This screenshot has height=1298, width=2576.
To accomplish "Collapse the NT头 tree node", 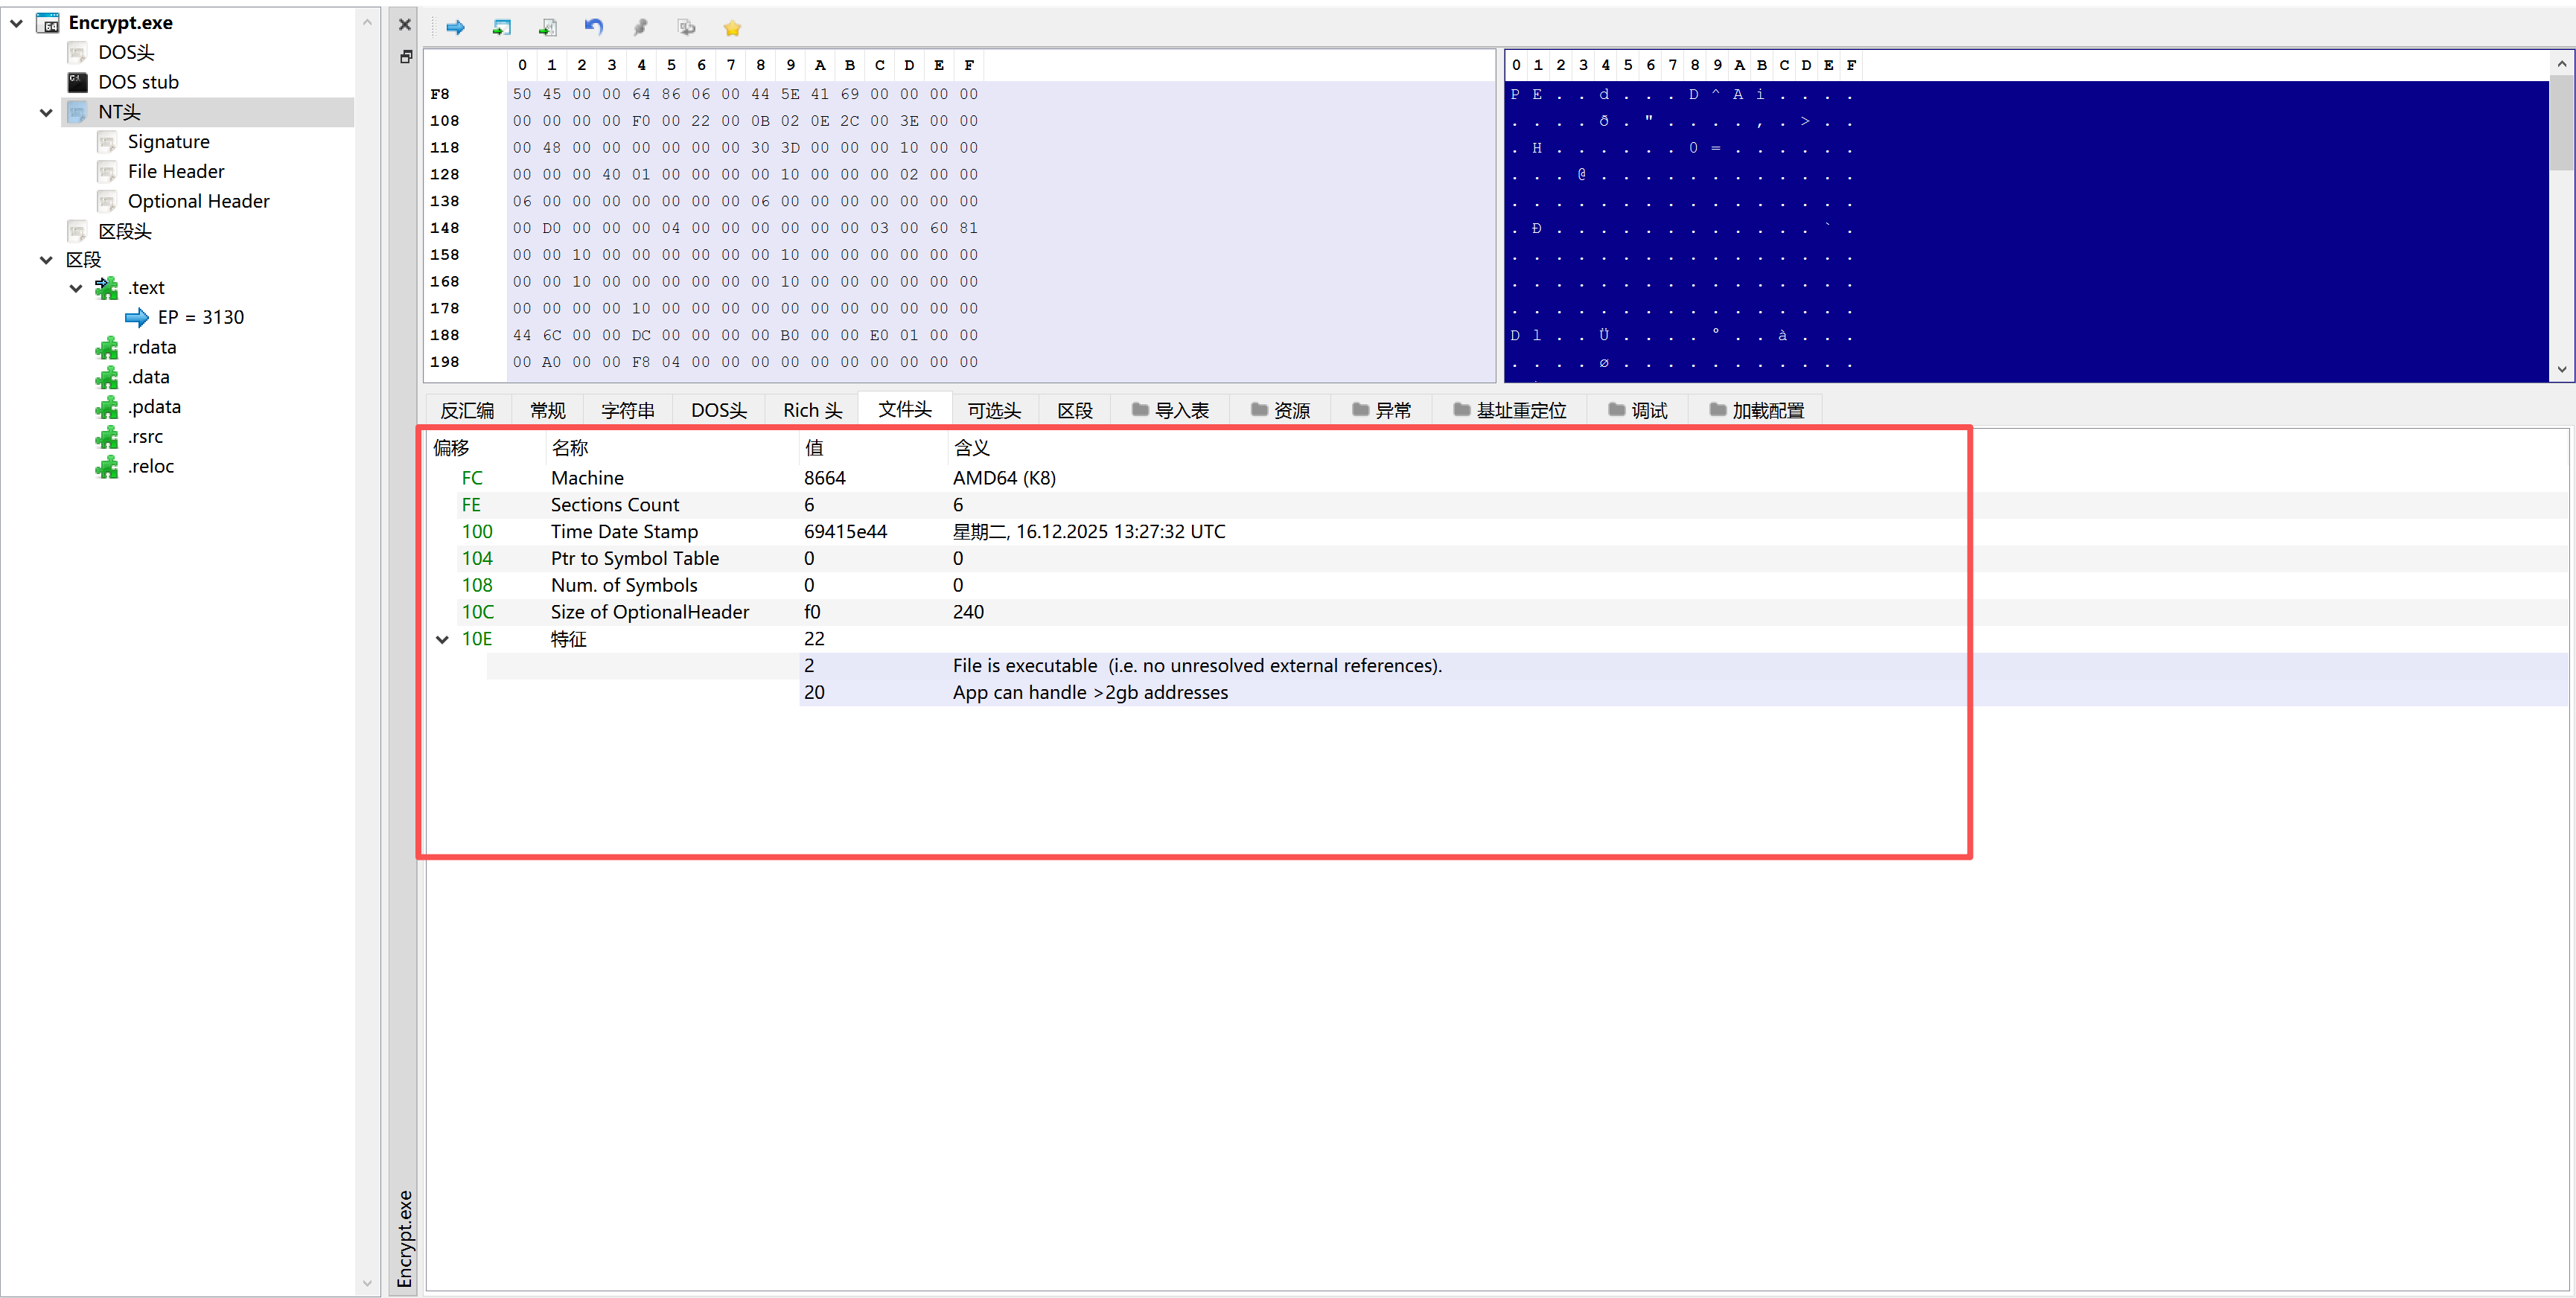I will coord(46,112).
